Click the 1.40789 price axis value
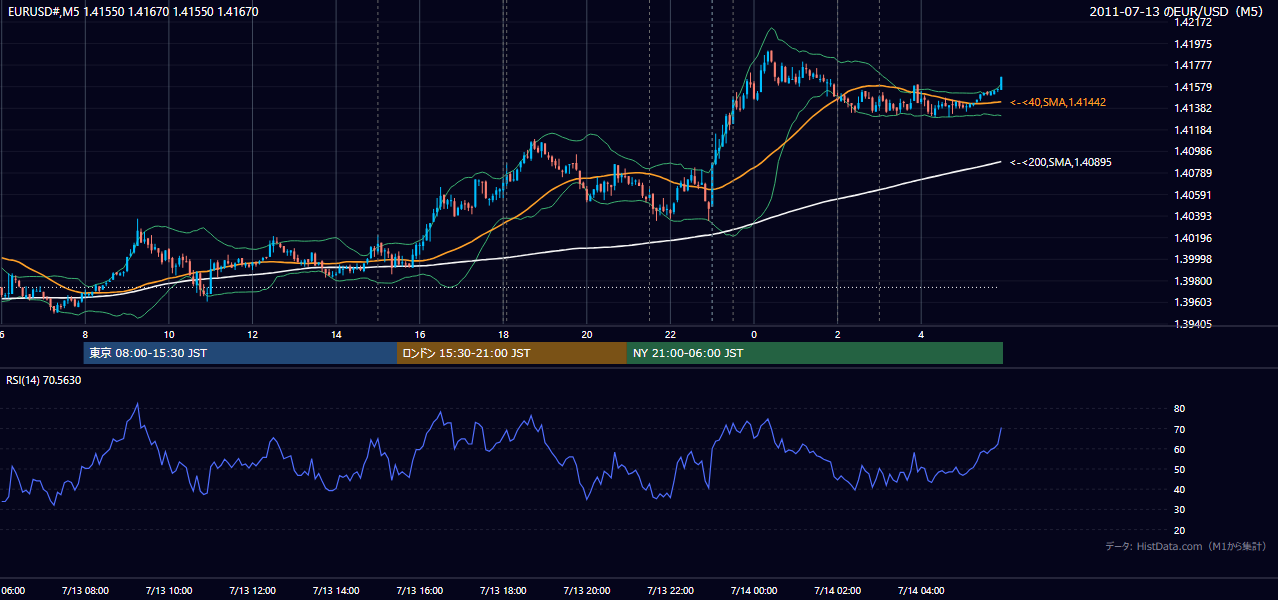Viewport: 1278px width, 600px height. click(1195, 173)
